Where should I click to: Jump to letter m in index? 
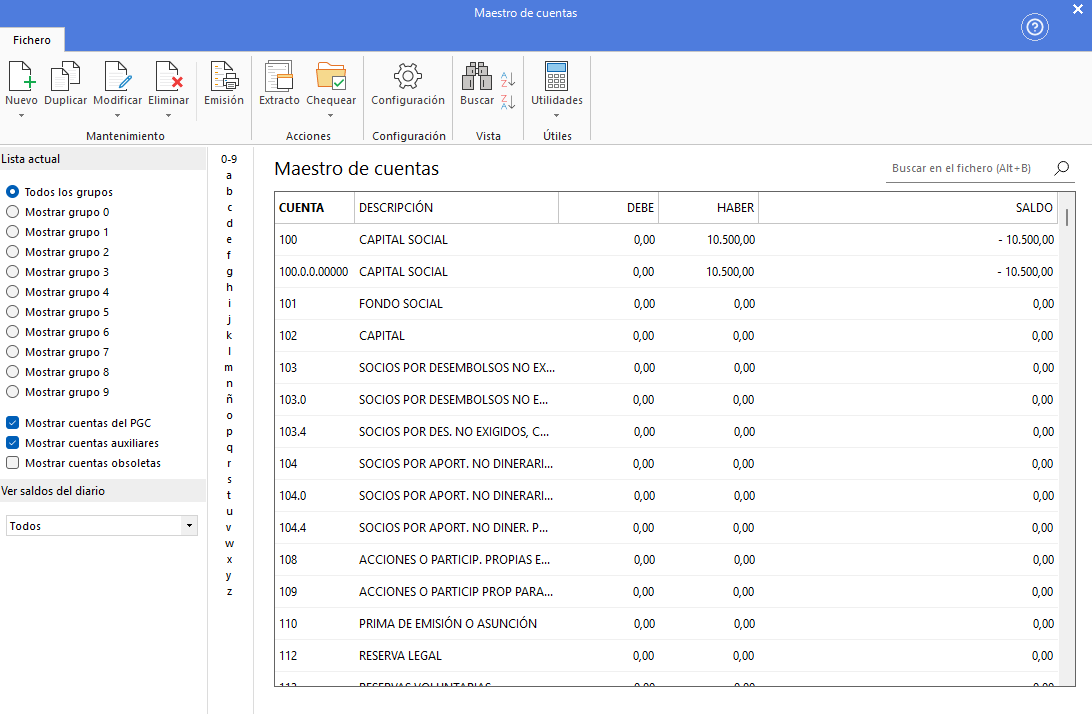click(x=229, y=367)
